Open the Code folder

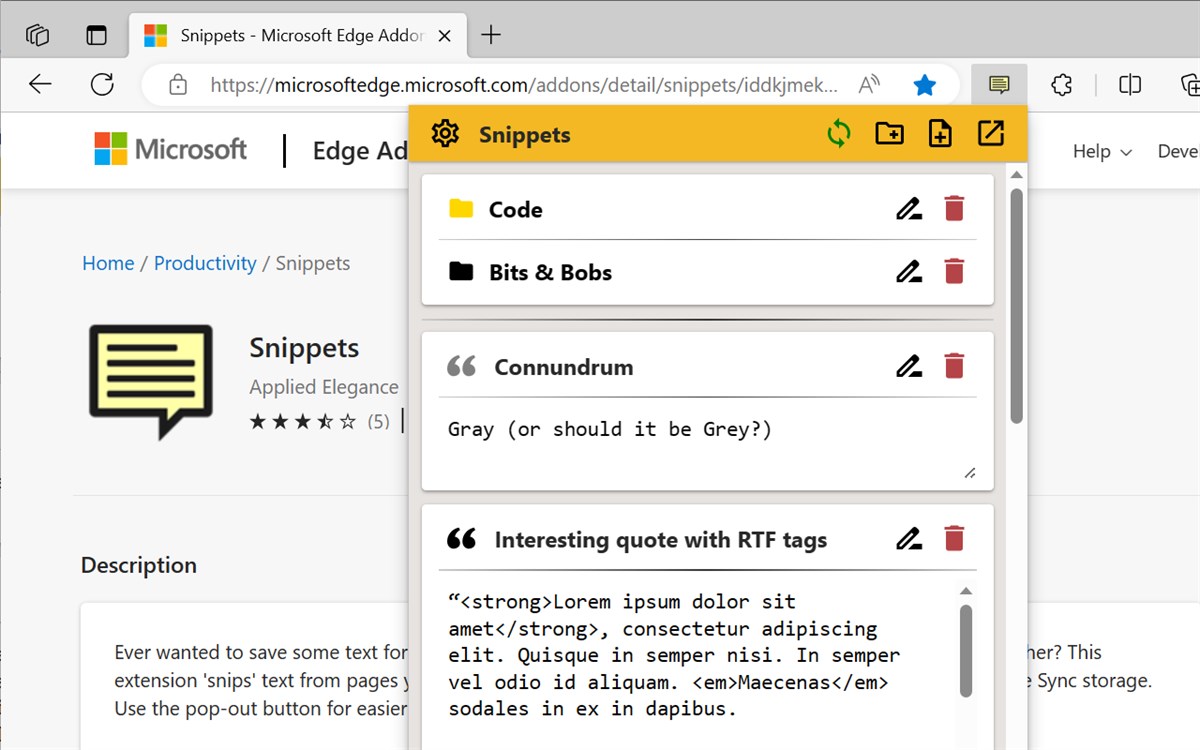click(517, 209)
